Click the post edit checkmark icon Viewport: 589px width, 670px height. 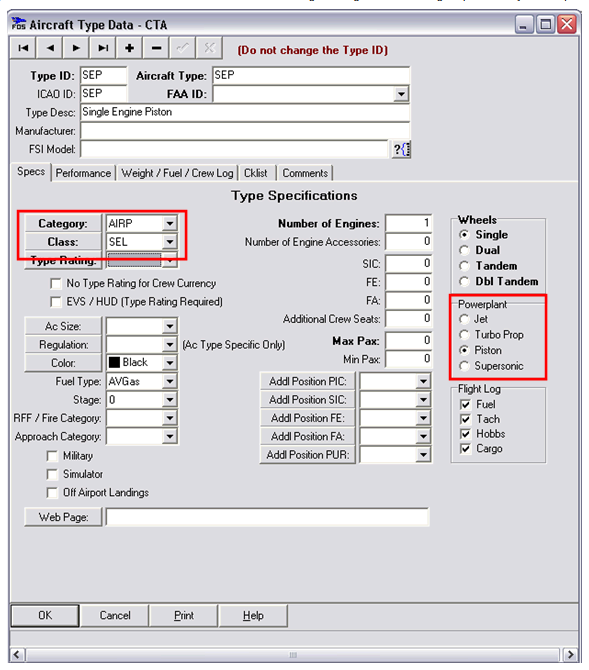(x=183, y=48)
